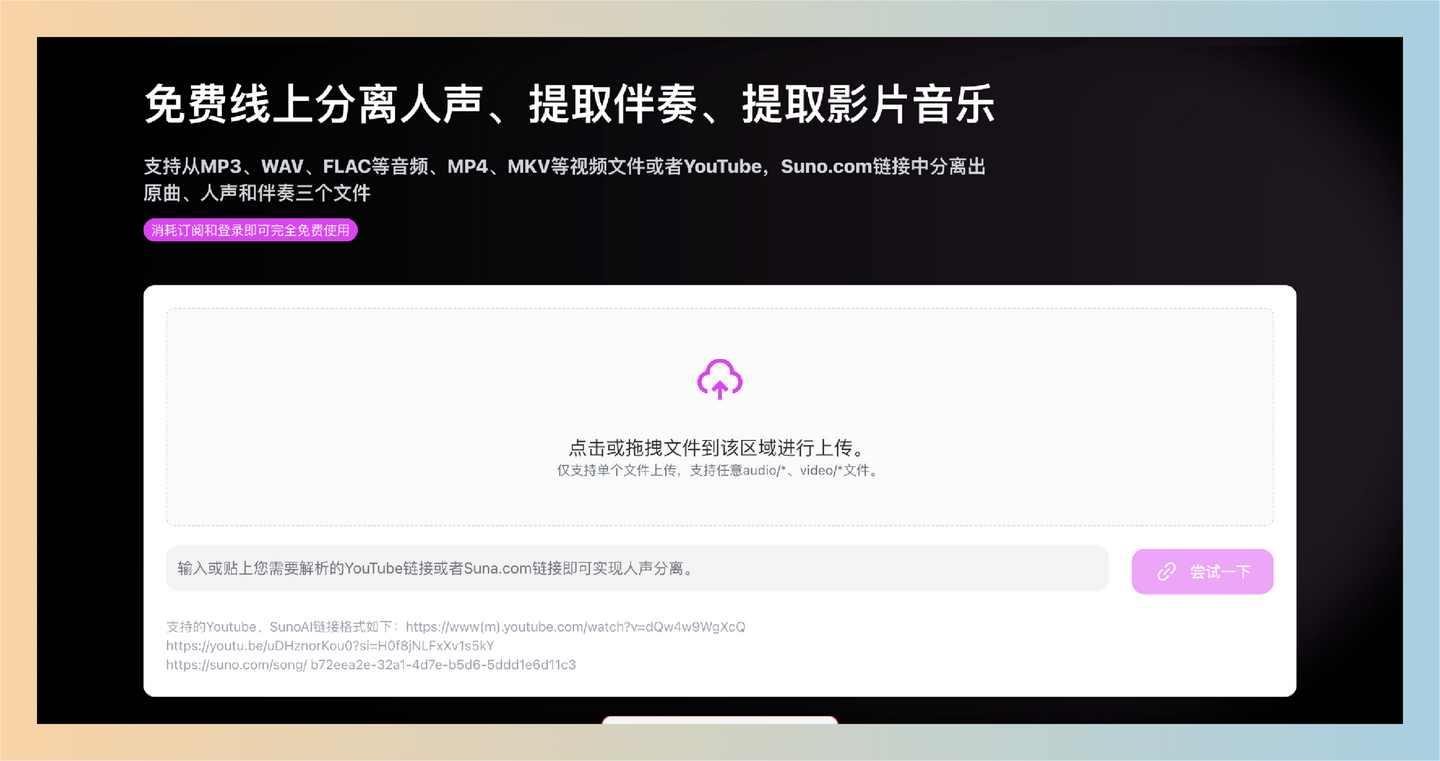Viewport: 1440px width, 761px height.
Task: Click the suno.com/song example link text
Action: tap(371, 664)
